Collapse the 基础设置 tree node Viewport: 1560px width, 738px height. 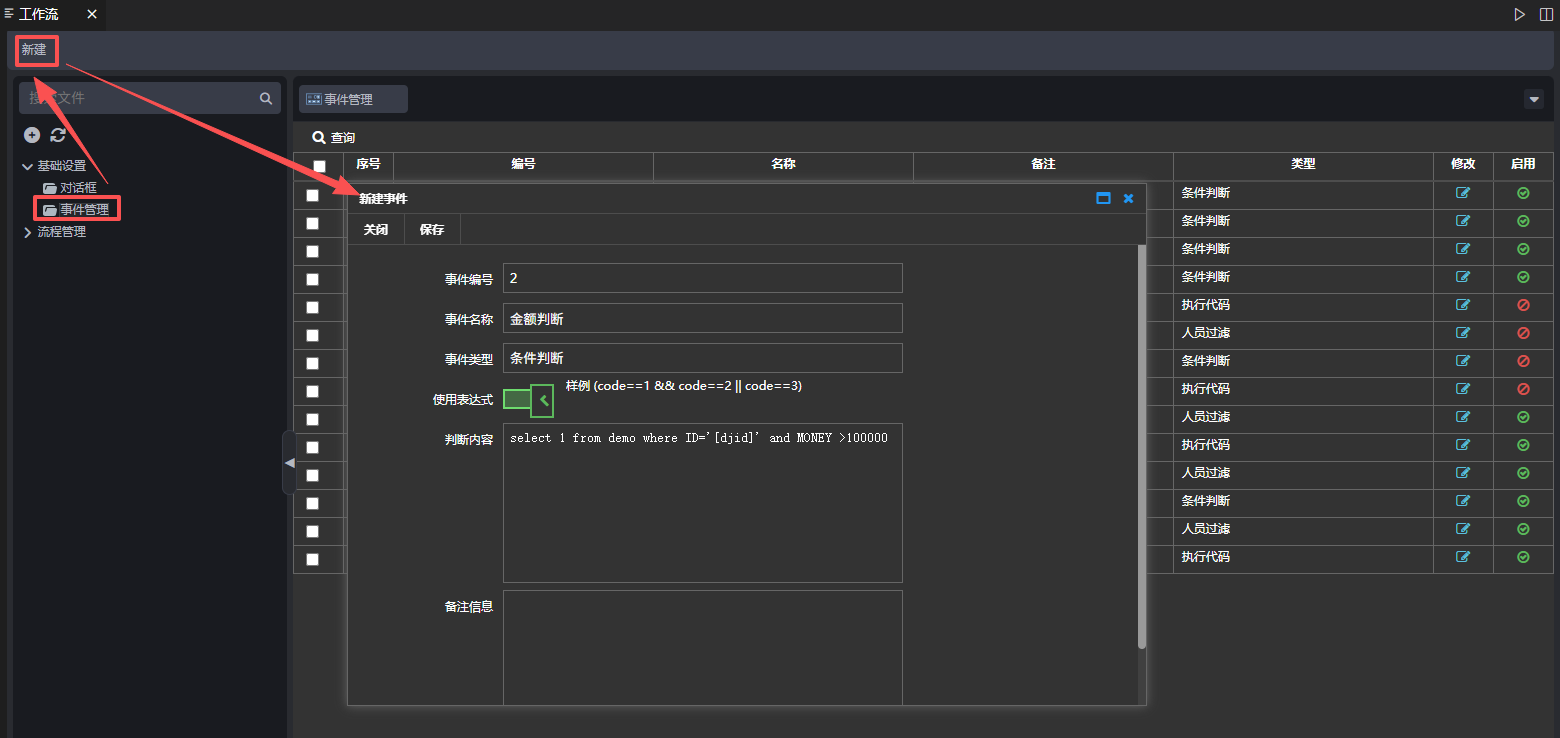coord(27,166)
